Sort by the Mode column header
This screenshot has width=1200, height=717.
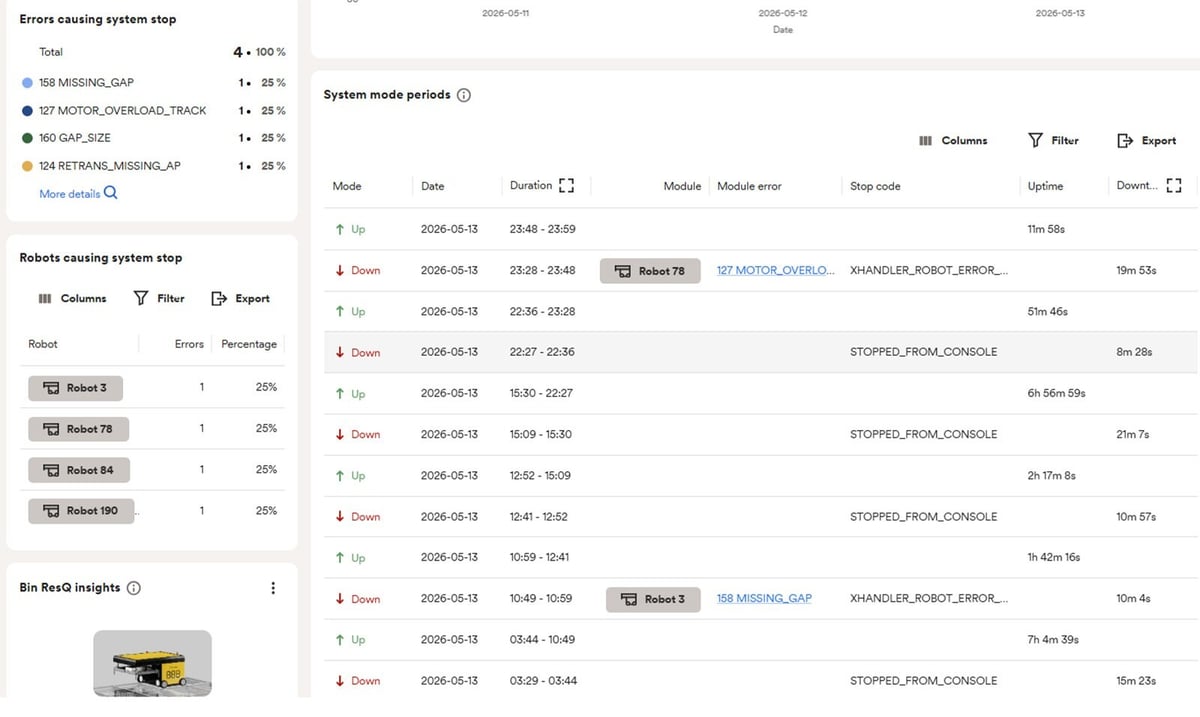pos(347,186)
